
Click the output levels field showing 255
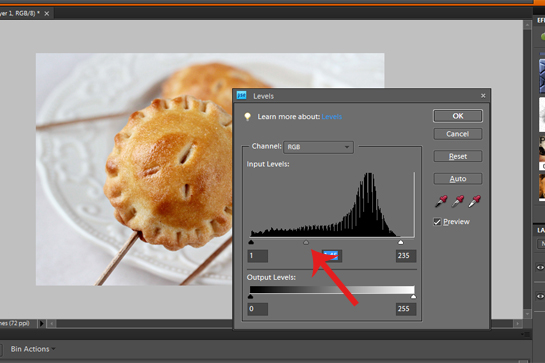point(406,309)
